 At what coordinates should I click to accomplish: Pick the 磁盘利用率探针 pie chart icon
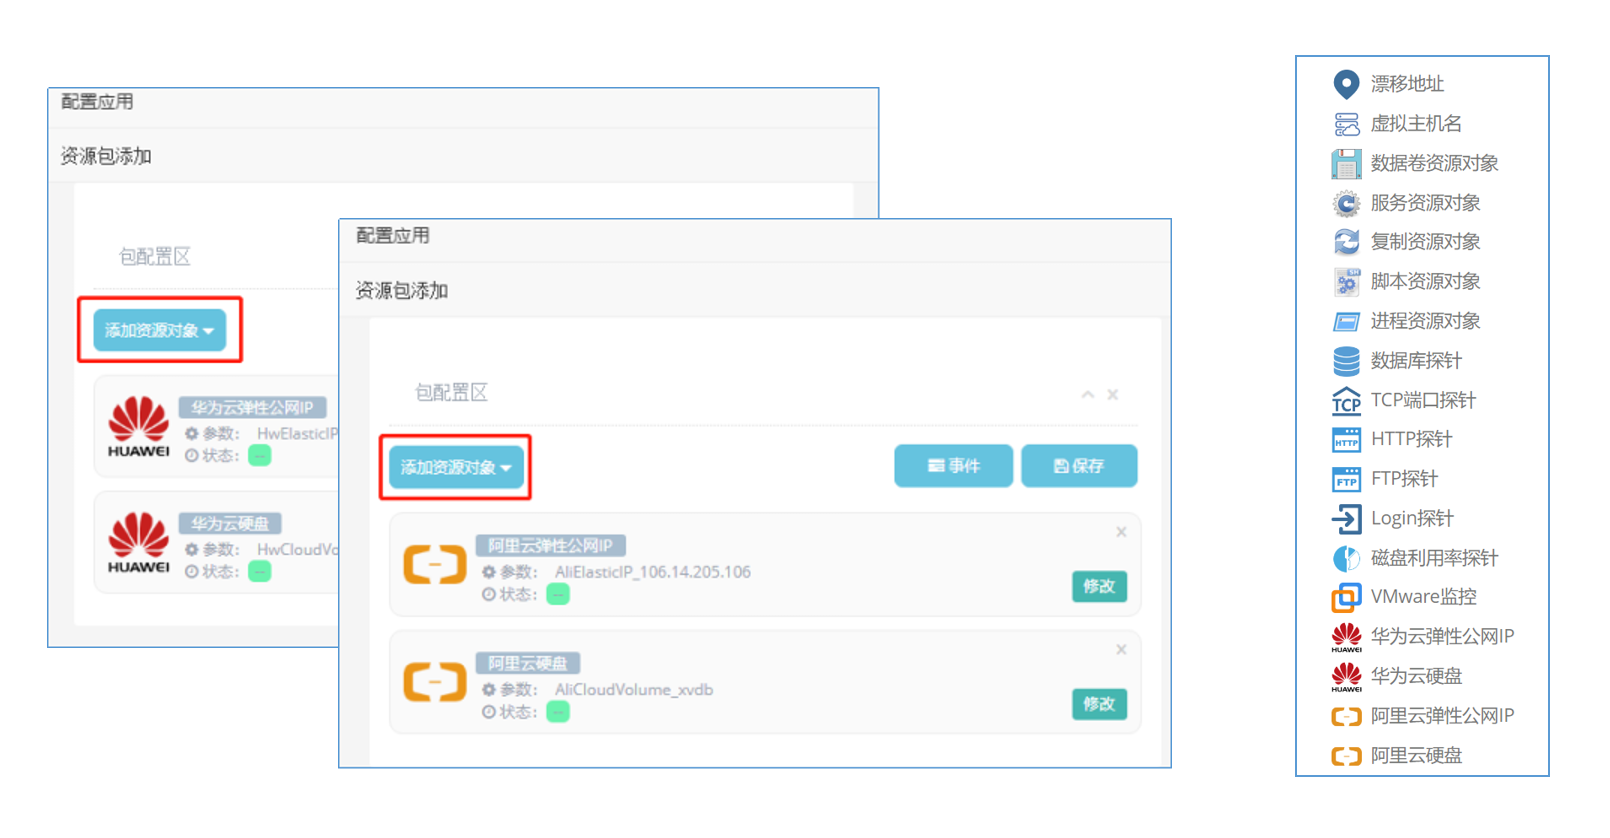(x=1346, y=558)
